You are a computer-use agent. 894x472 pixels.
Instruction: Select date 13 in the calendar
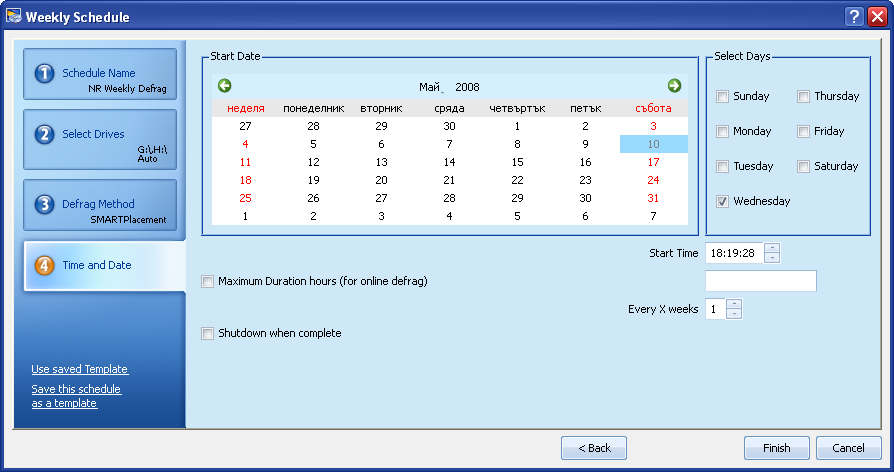click(381, 162)
